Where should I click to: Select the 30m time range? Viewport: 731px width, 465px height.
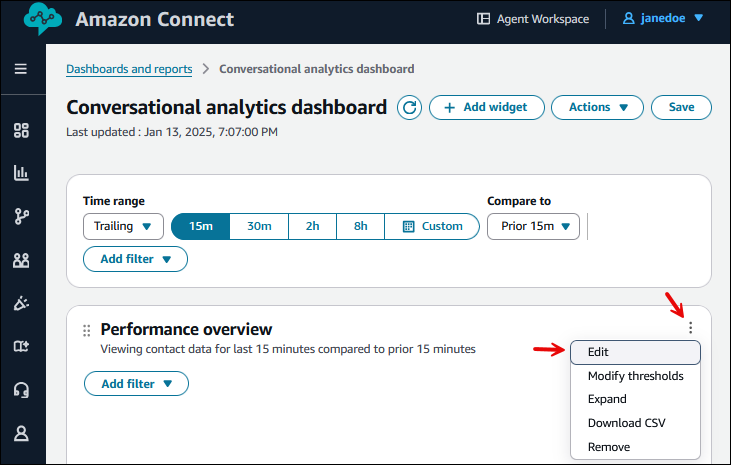coord(259,226)
